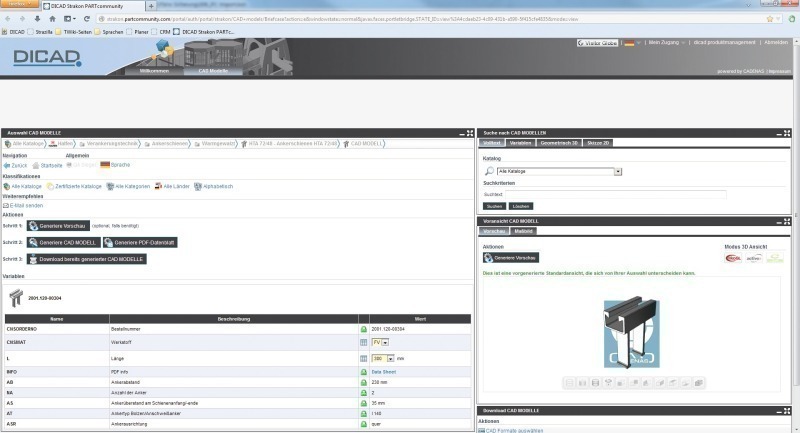The image size is (800, 433).
Task: Open the Halfen breadcrumb
Action: coord(62,144)
